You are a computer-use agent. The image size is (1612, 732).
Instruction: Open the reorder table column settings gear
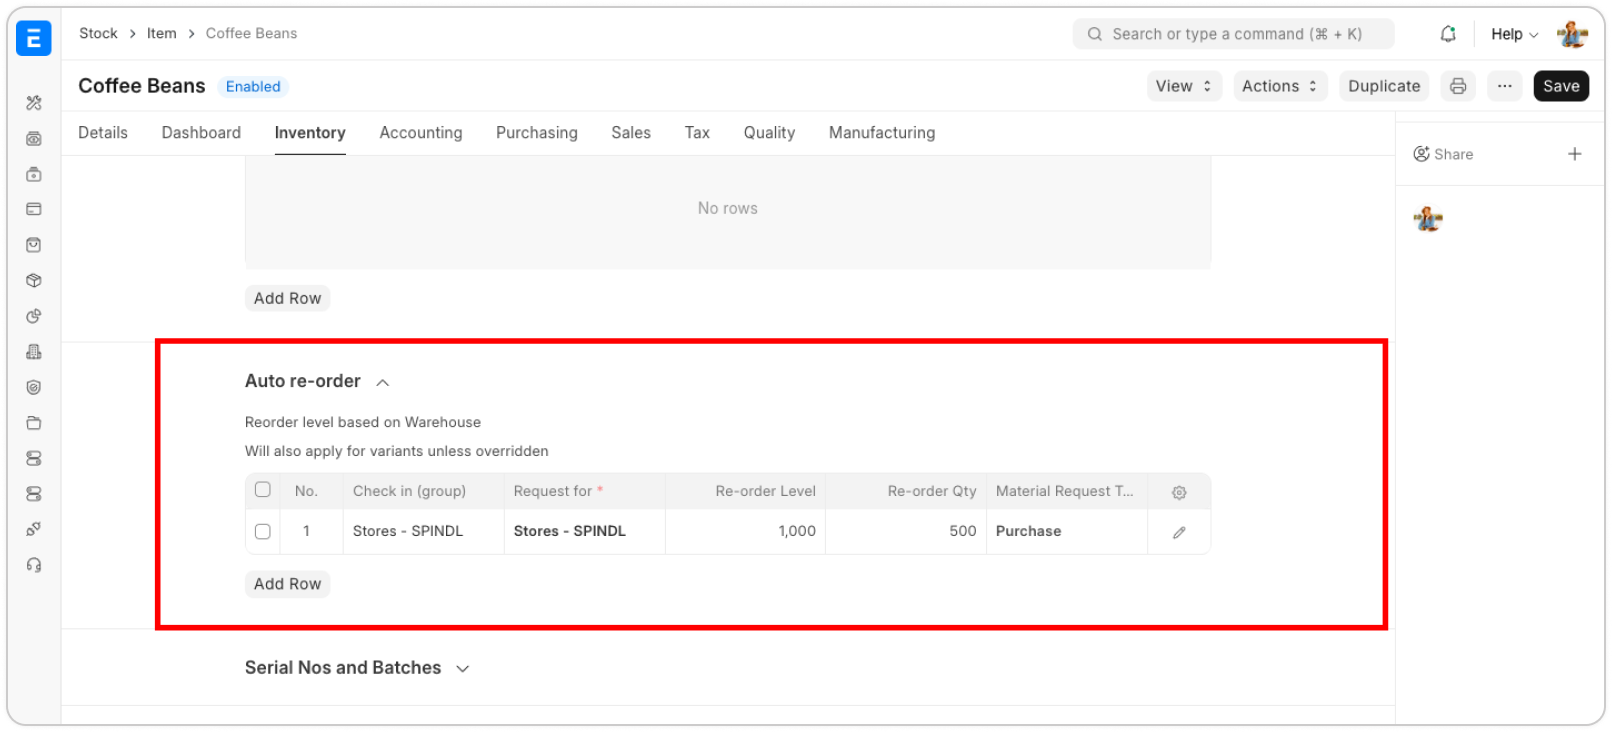pyautogui.click(x=1179, y=492)
